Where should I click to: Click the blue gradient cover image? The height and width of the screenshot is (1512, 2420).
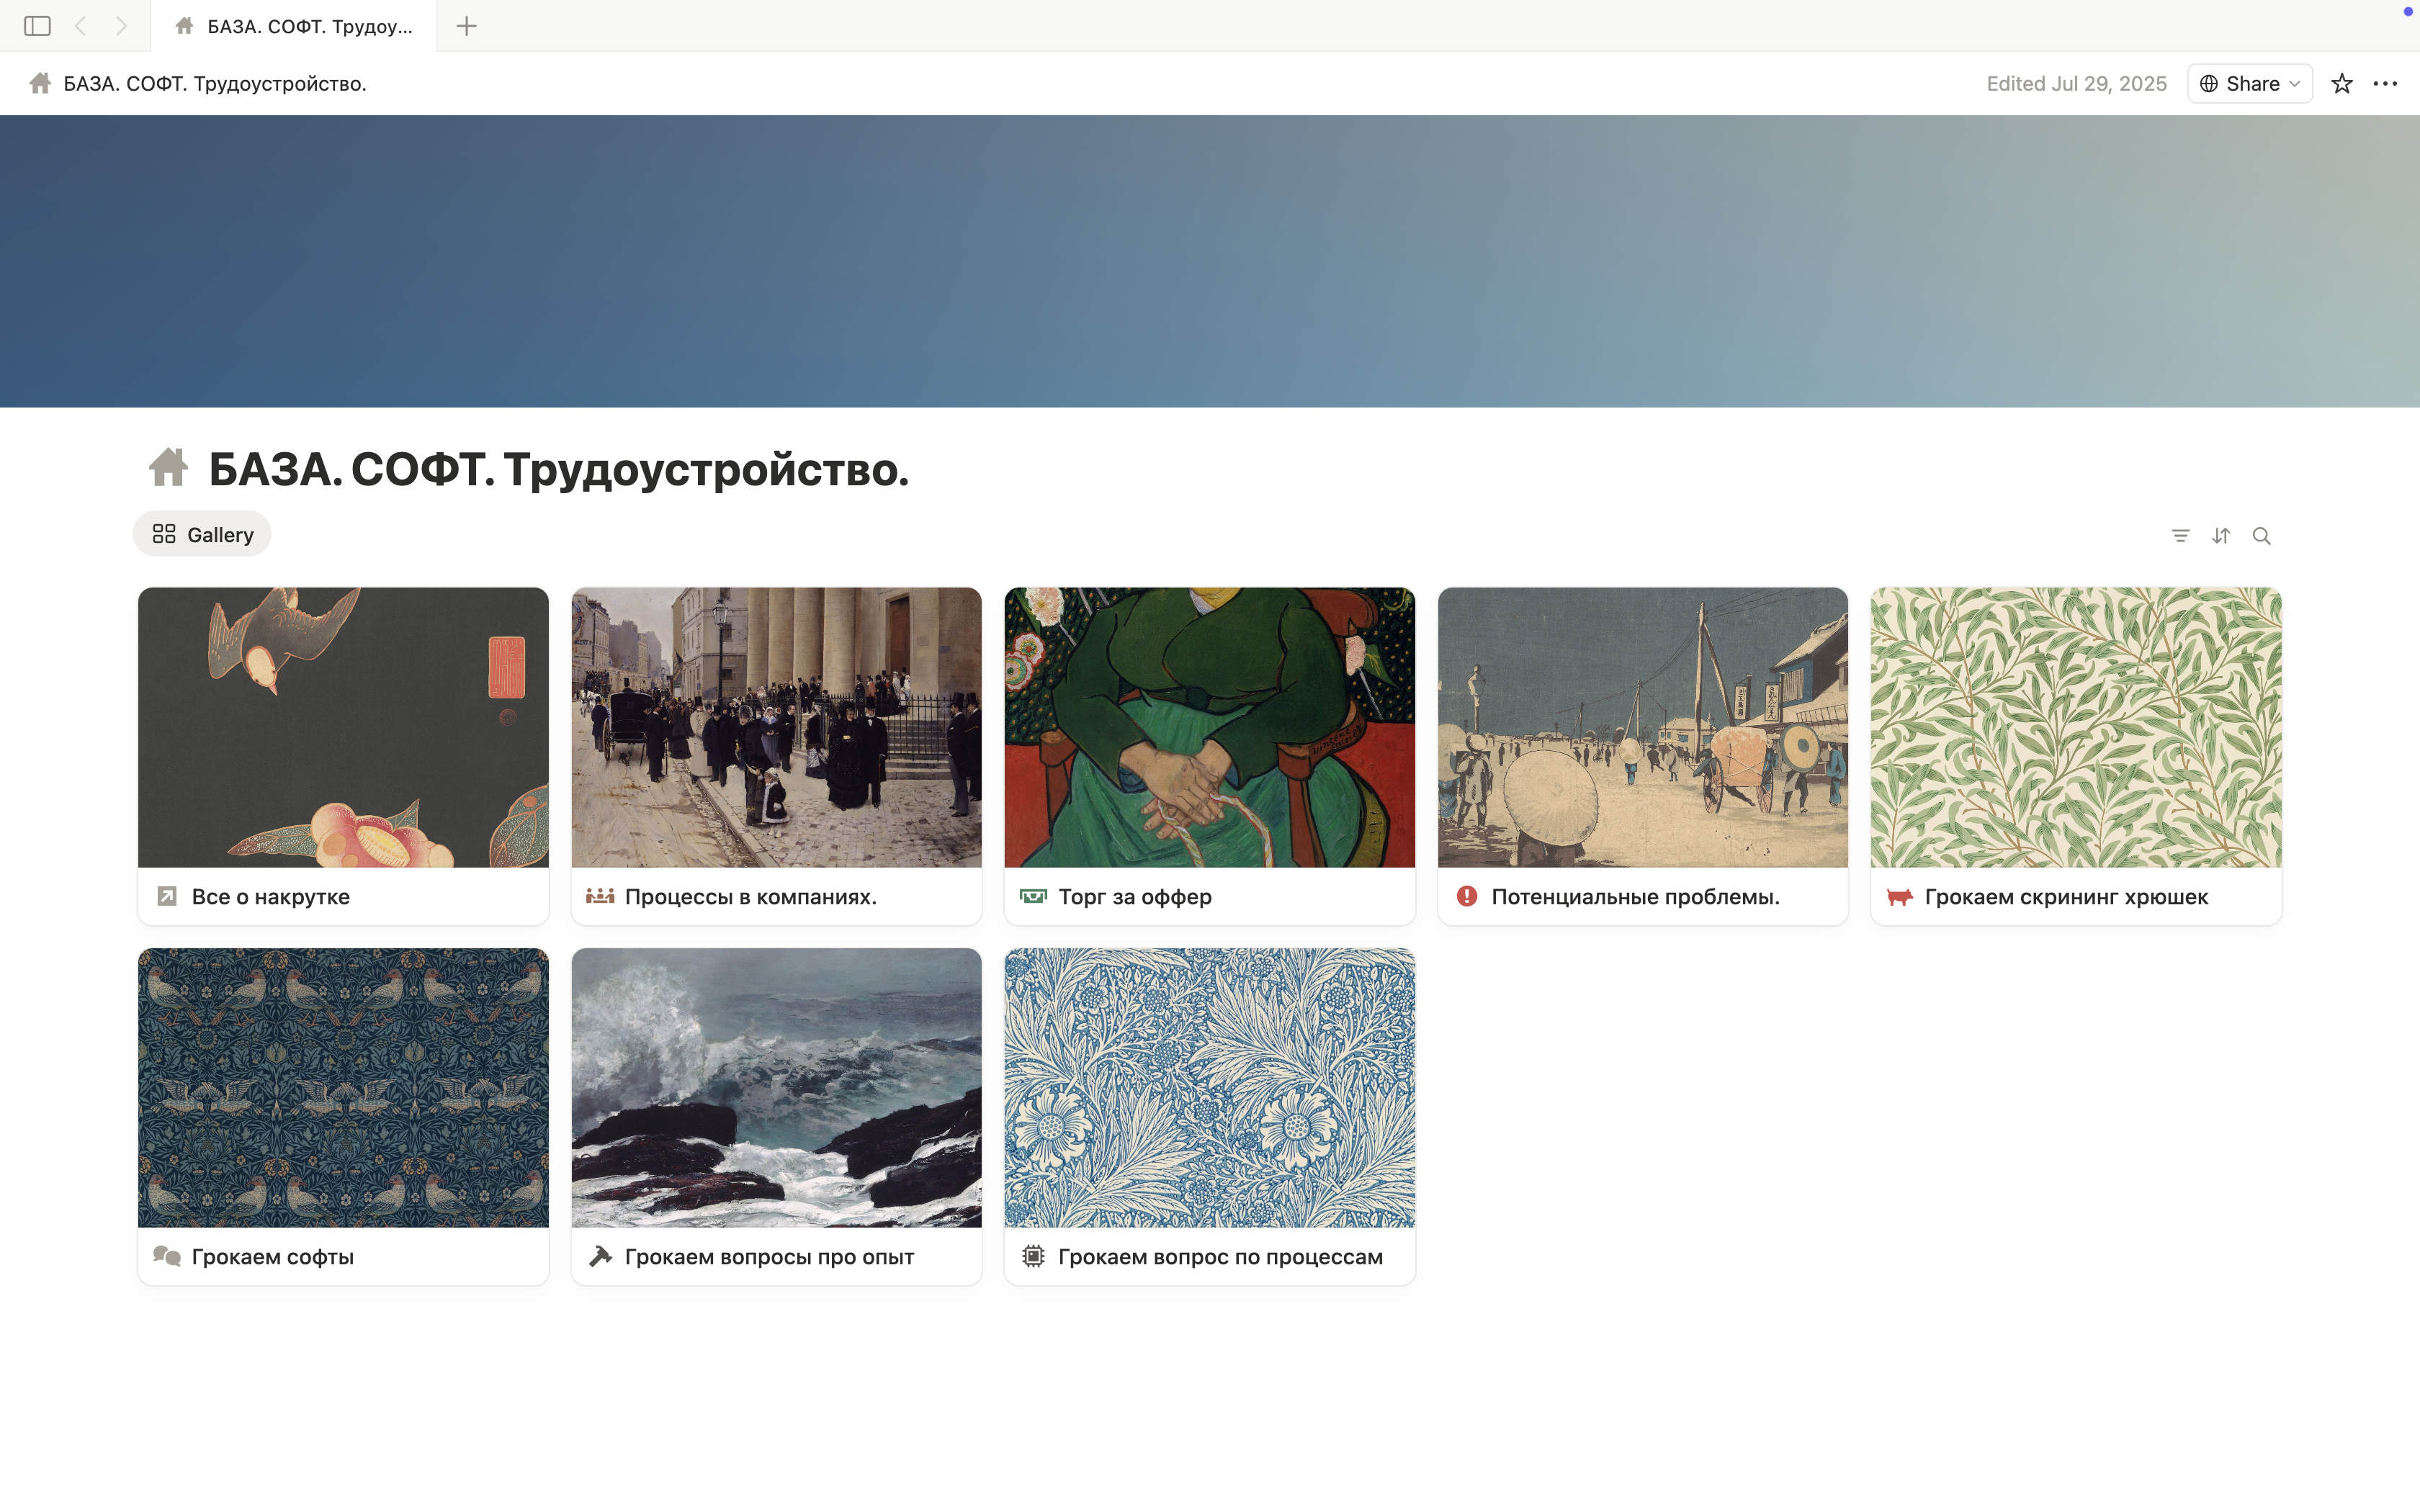1210,260
